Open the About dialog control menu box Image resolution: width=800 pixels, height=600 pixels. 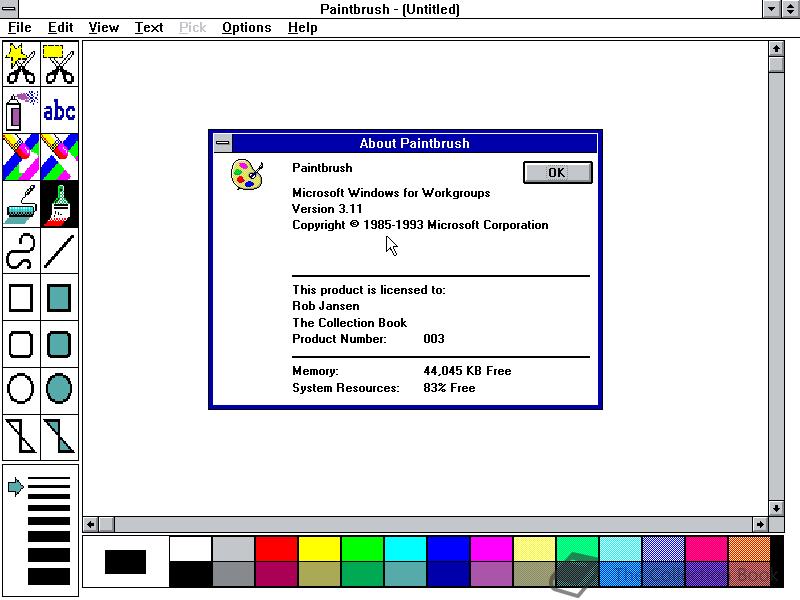click(223, 143)
